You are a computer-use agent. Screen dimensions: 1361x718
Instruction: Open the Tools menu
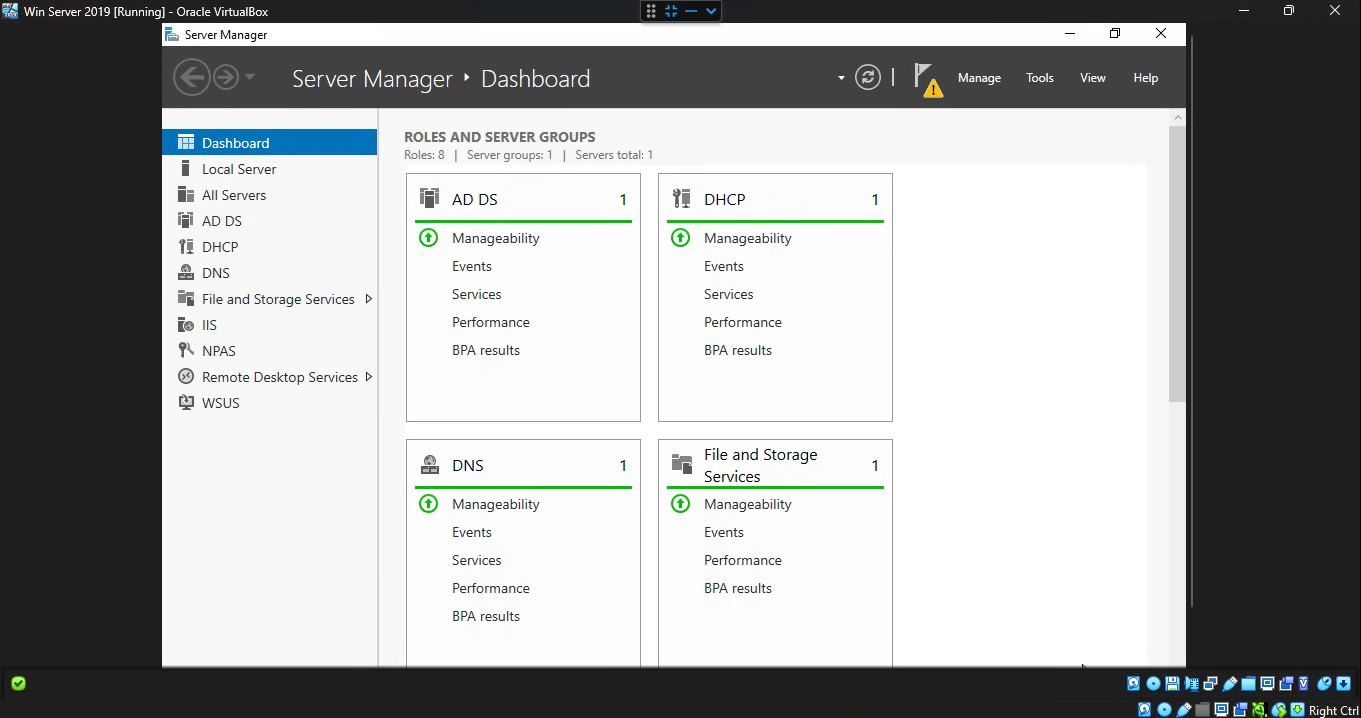pyautogui.click(x=1039, y=77)
